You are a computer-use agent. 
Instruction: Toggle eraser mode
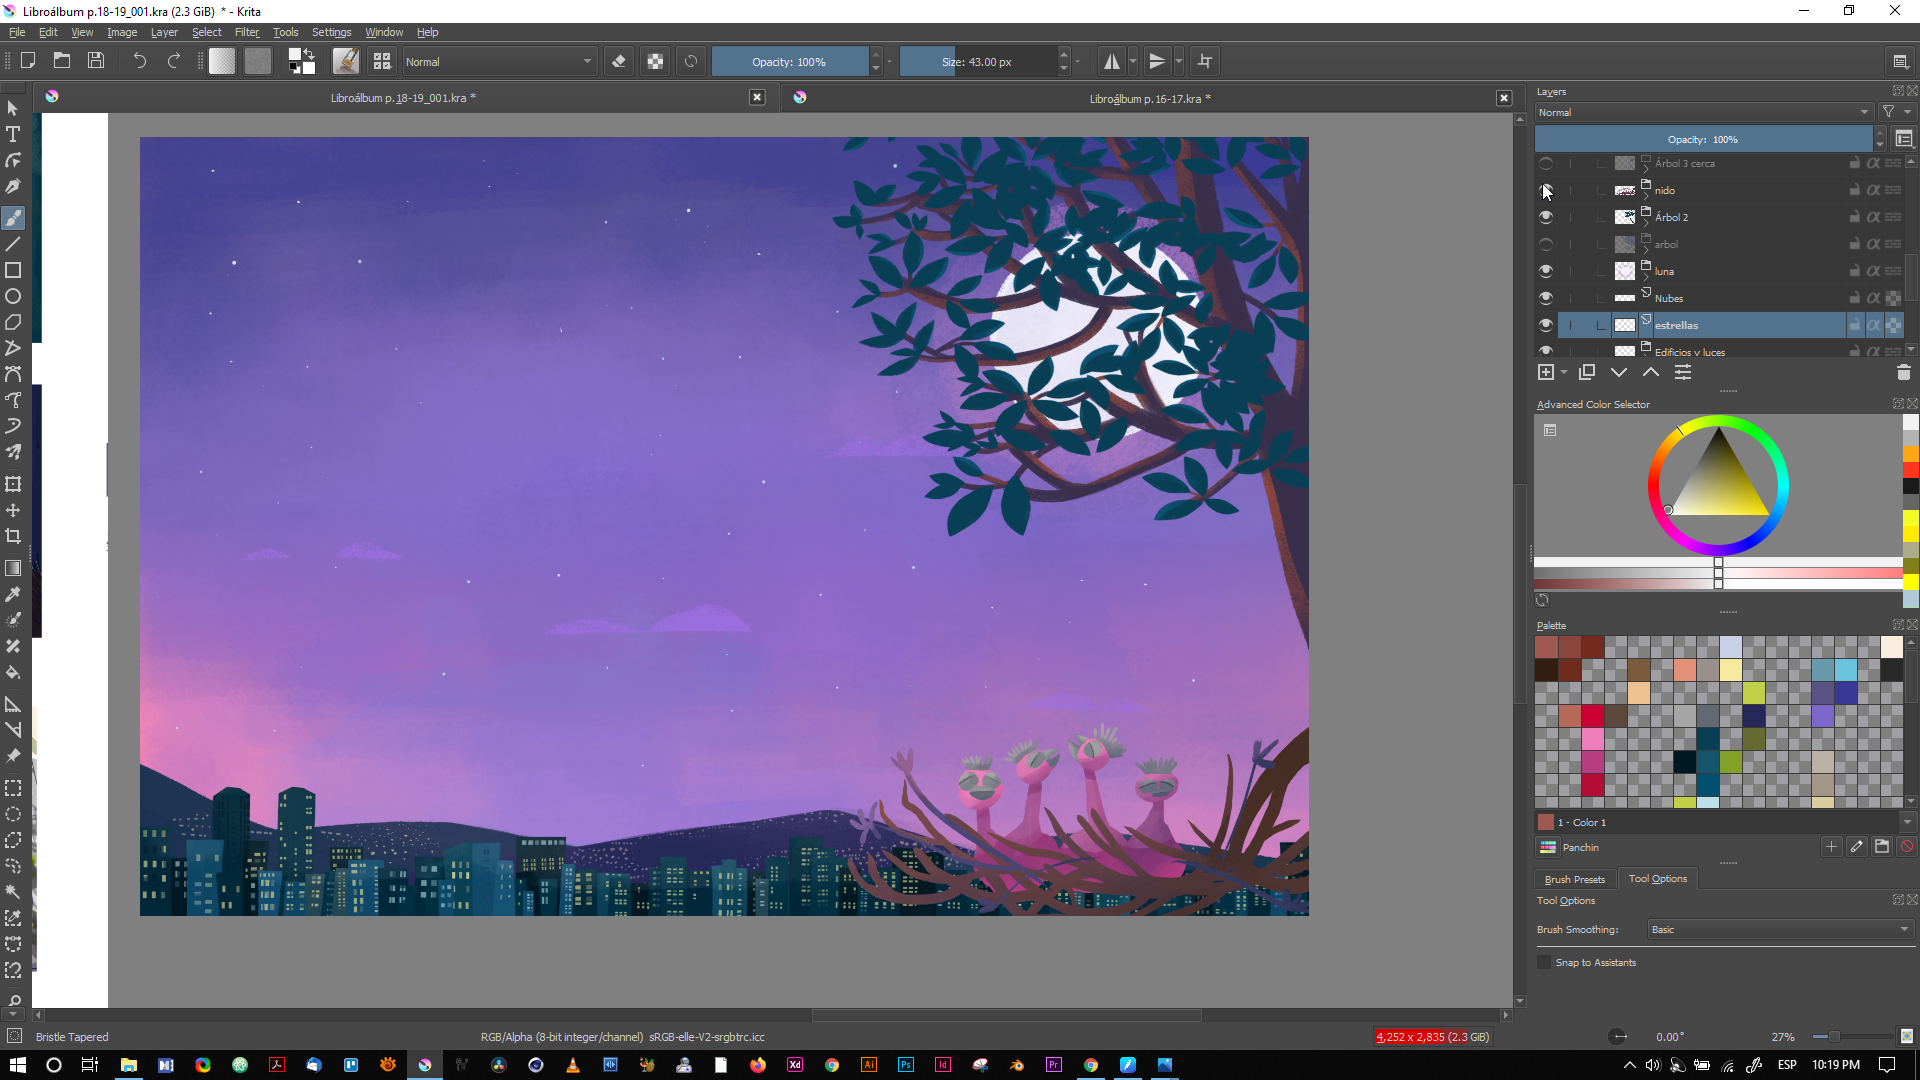coord(619,61)
